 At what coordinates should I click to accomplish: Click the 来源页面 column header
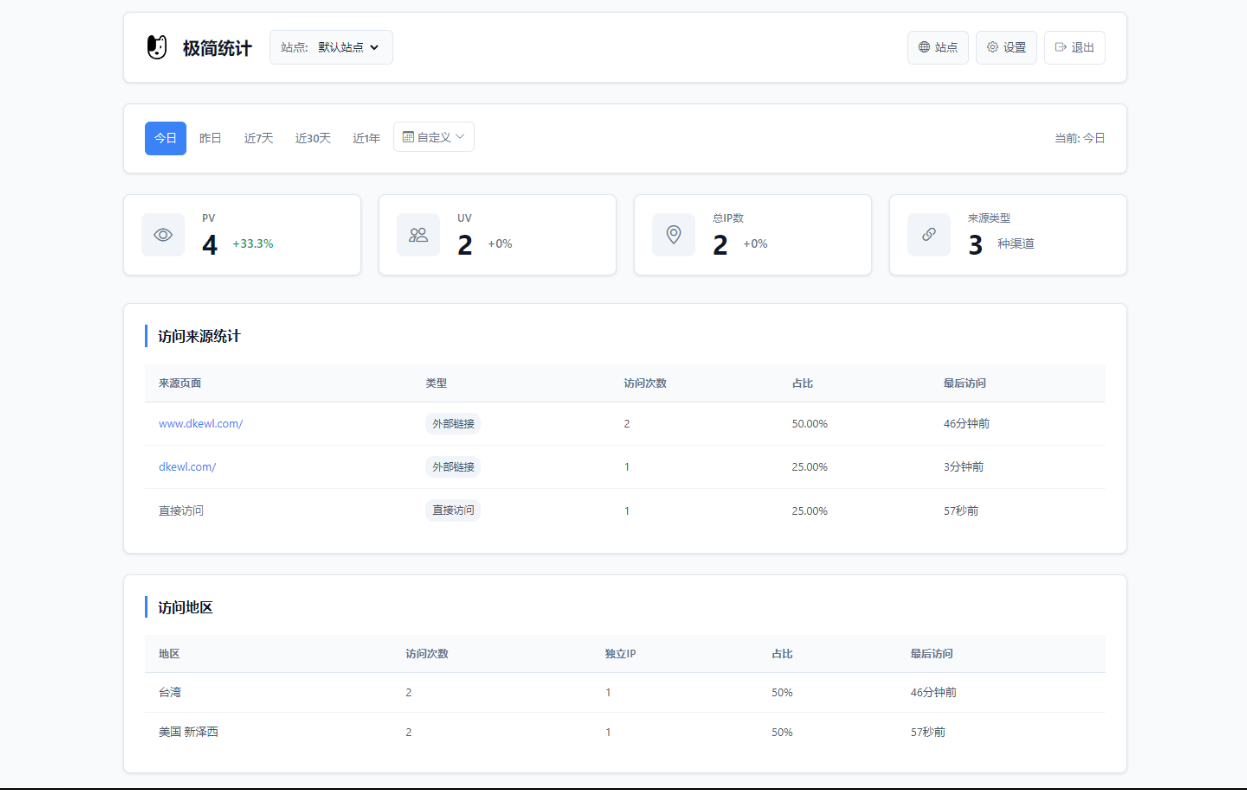[180, 383]
